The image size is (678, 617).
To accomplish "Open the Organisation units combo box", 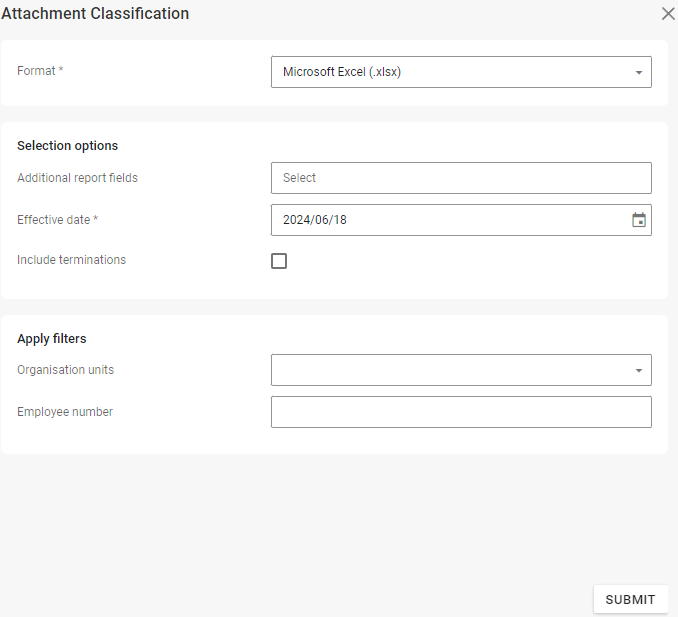I will pyautogui.click(x=450, y=370).
